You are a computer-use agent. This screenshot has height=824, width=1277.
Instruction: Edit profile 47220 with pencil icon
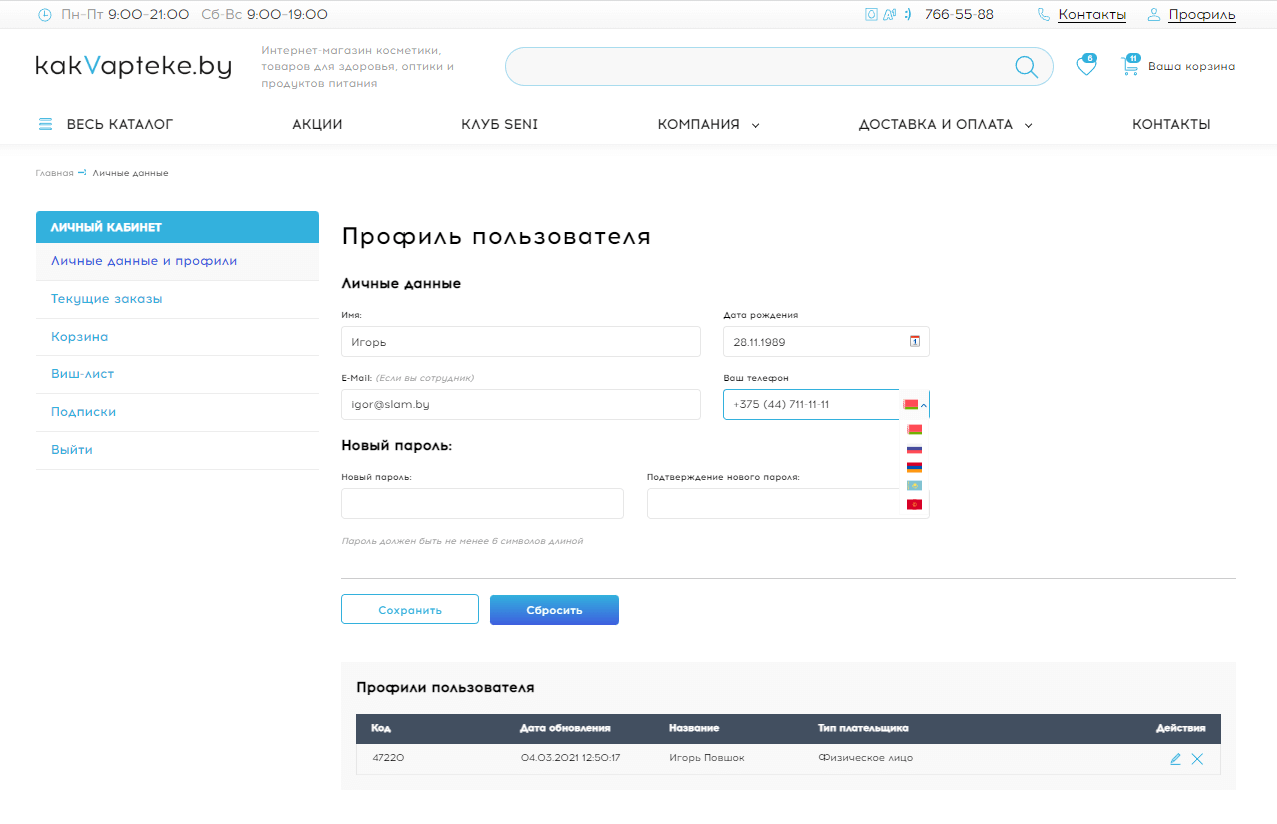click(1175, 759)
